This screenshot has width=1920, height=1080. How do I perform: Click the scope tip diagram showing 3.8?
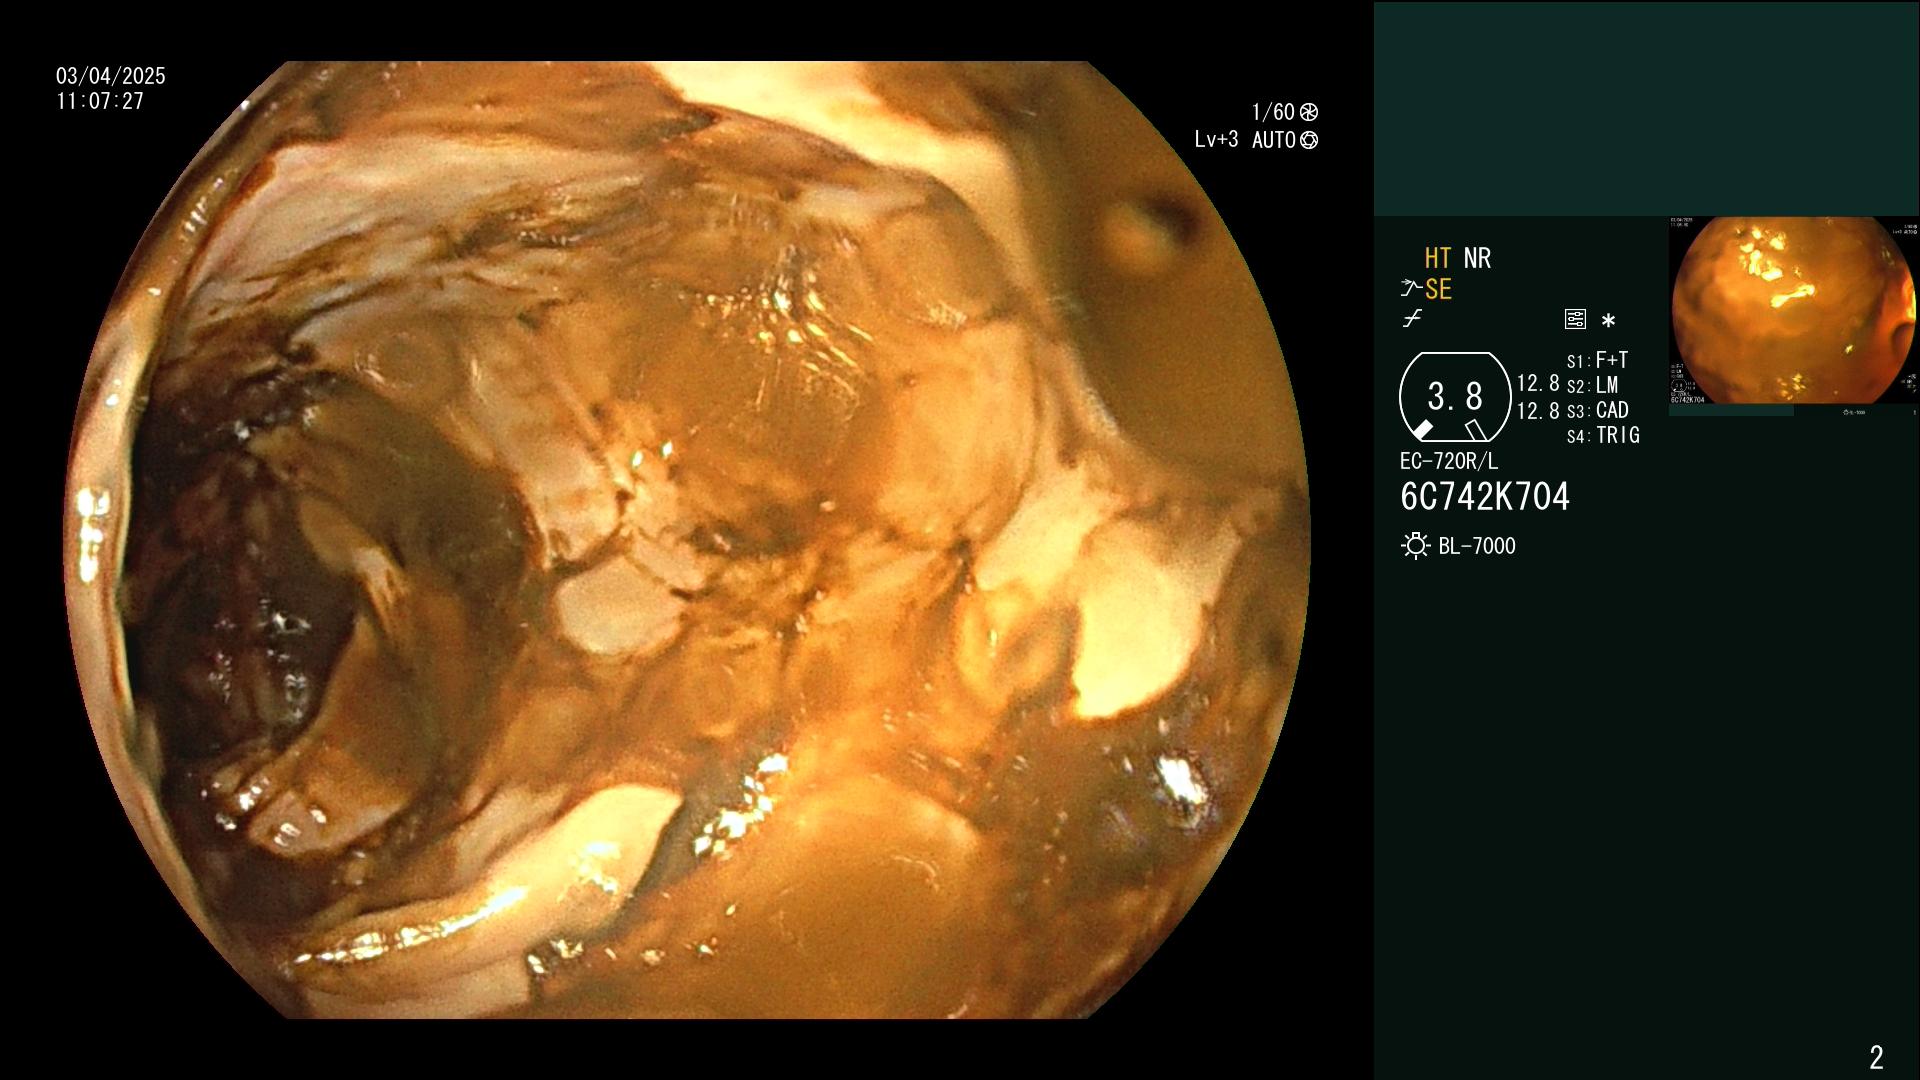(1455, 397)
